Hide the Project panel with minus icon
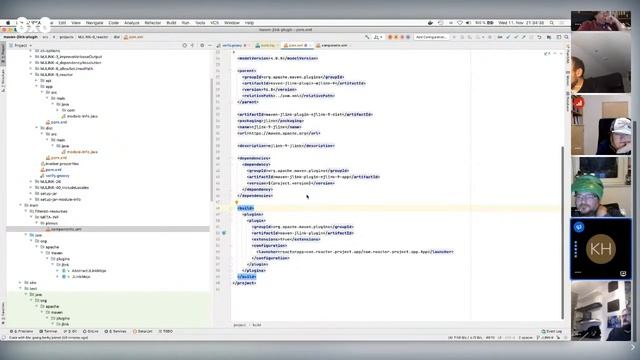 pos(210,45)
